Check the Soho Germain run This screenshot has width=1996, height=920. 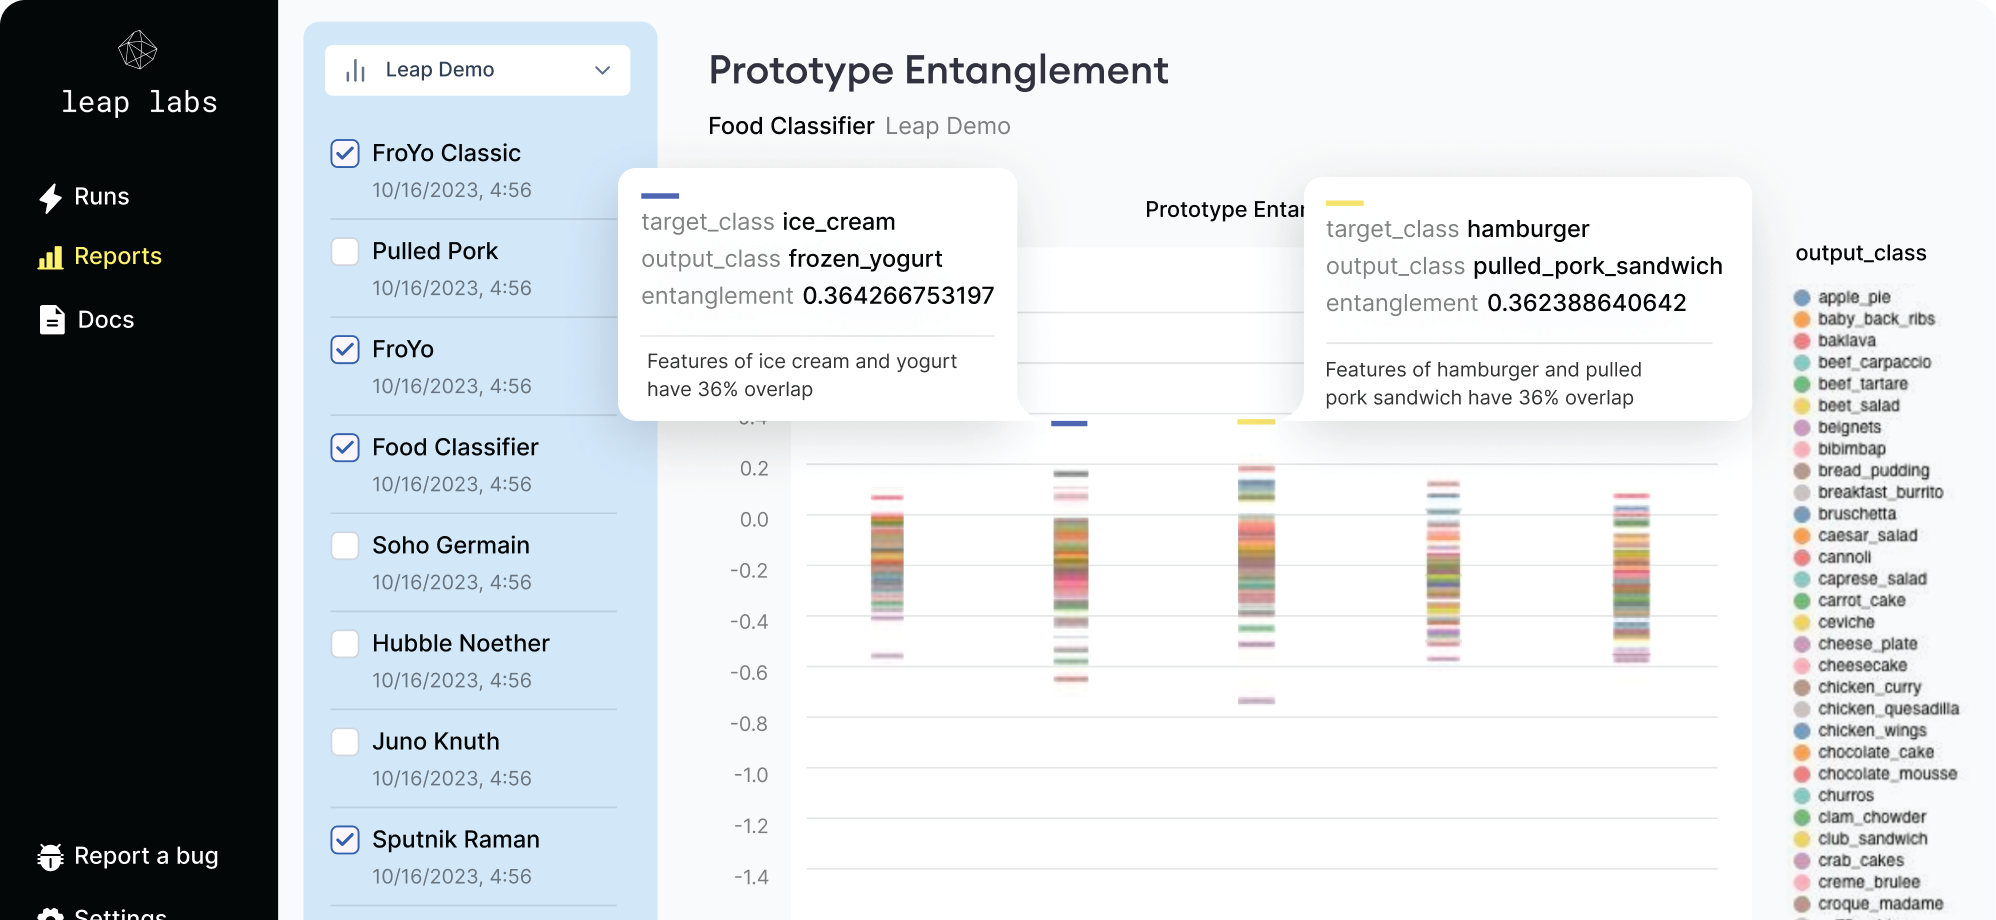tap(345, 545)
